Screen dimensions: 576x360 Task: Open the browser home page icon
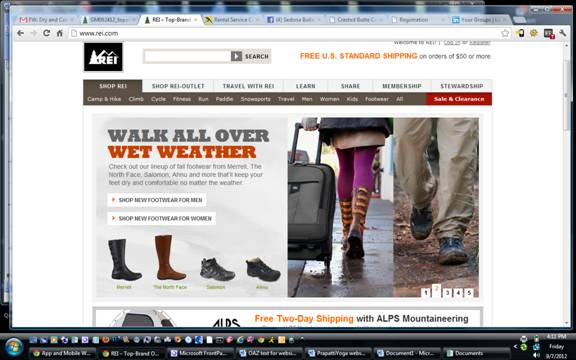tap(60, 33)
